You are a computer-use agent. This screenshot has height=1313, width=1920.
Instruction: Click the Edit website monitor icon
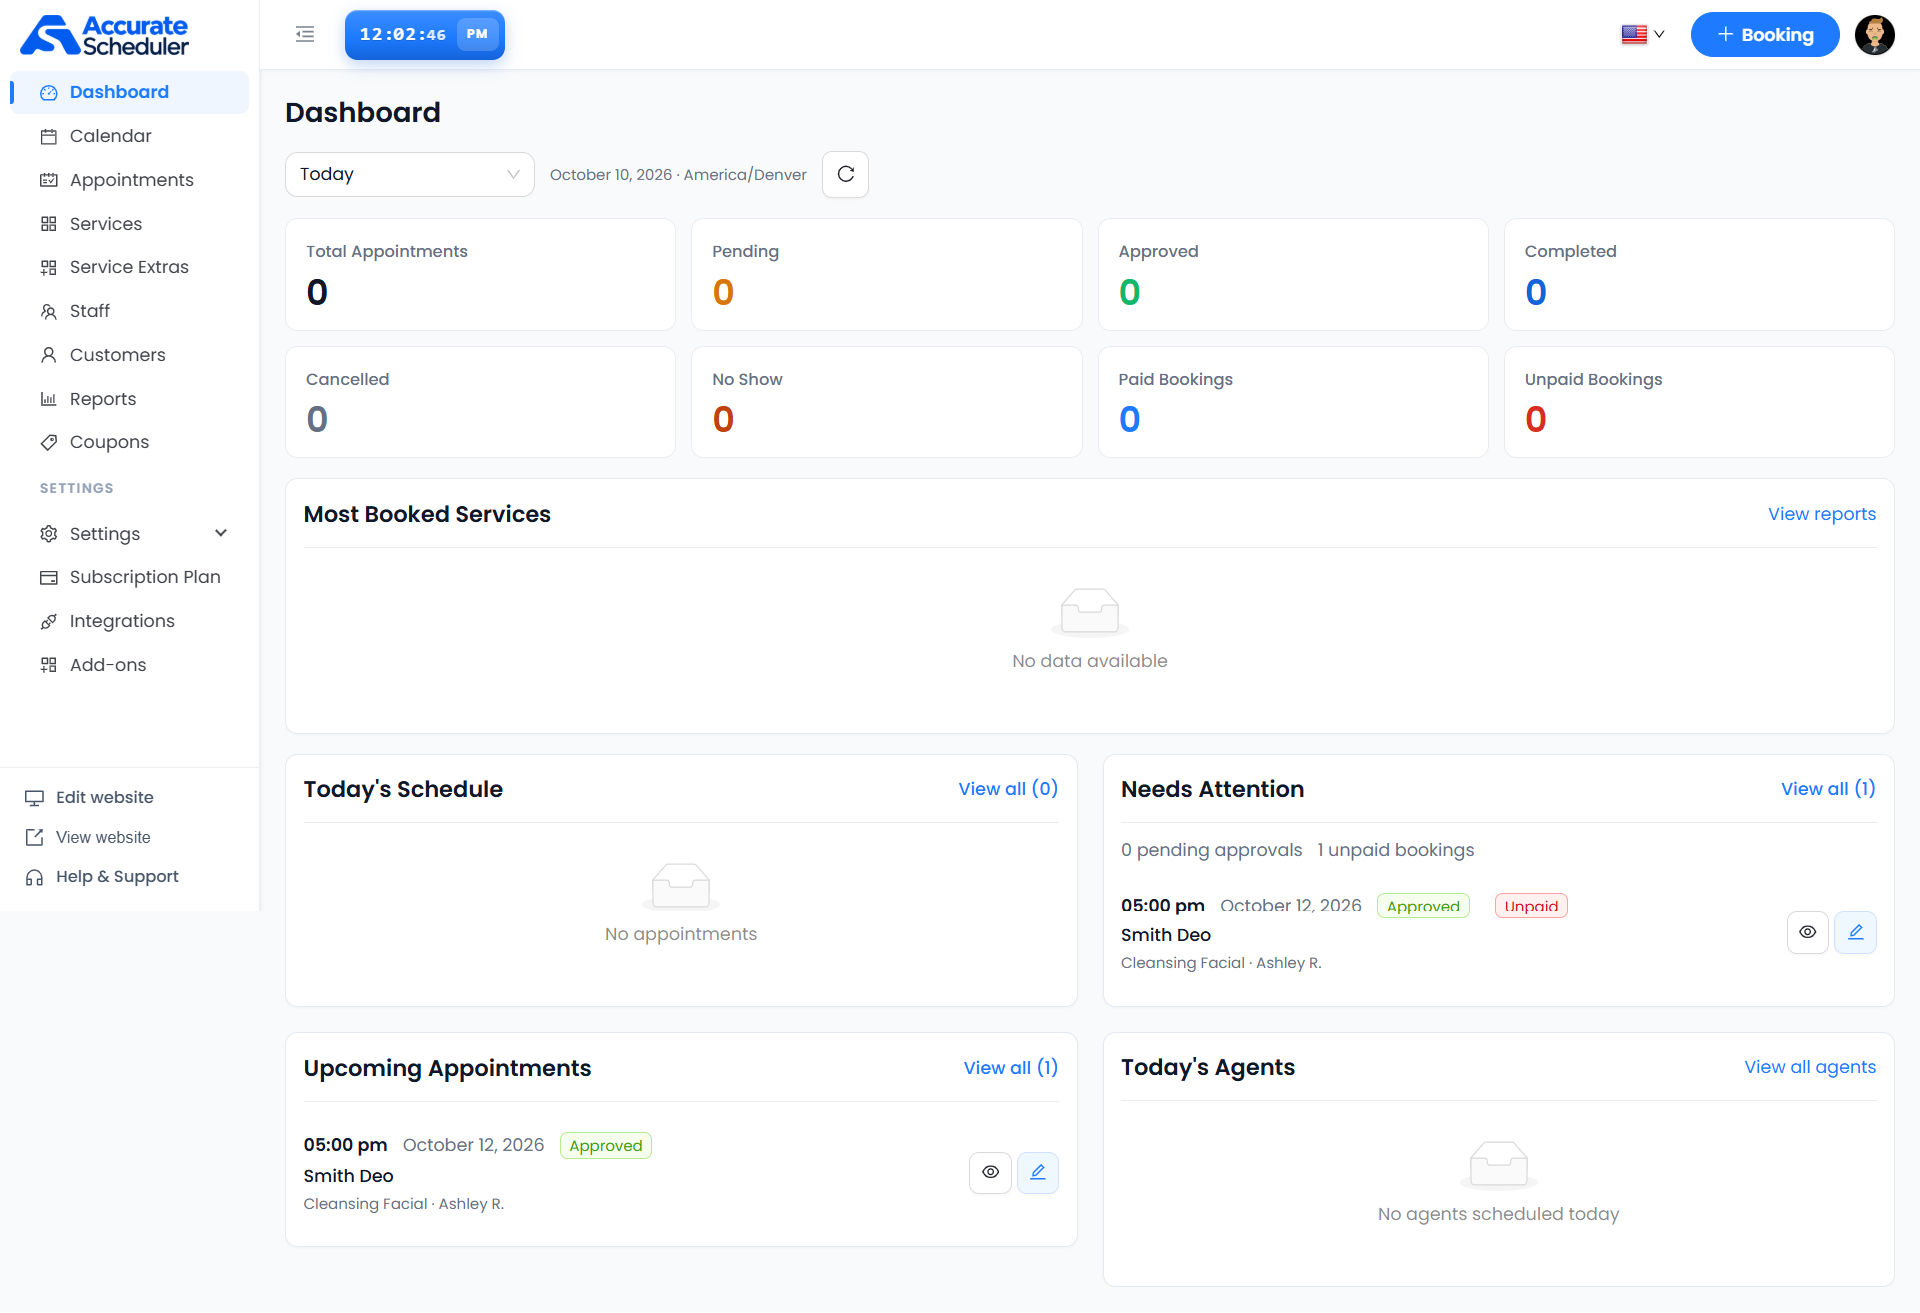(x=34, y=798)
